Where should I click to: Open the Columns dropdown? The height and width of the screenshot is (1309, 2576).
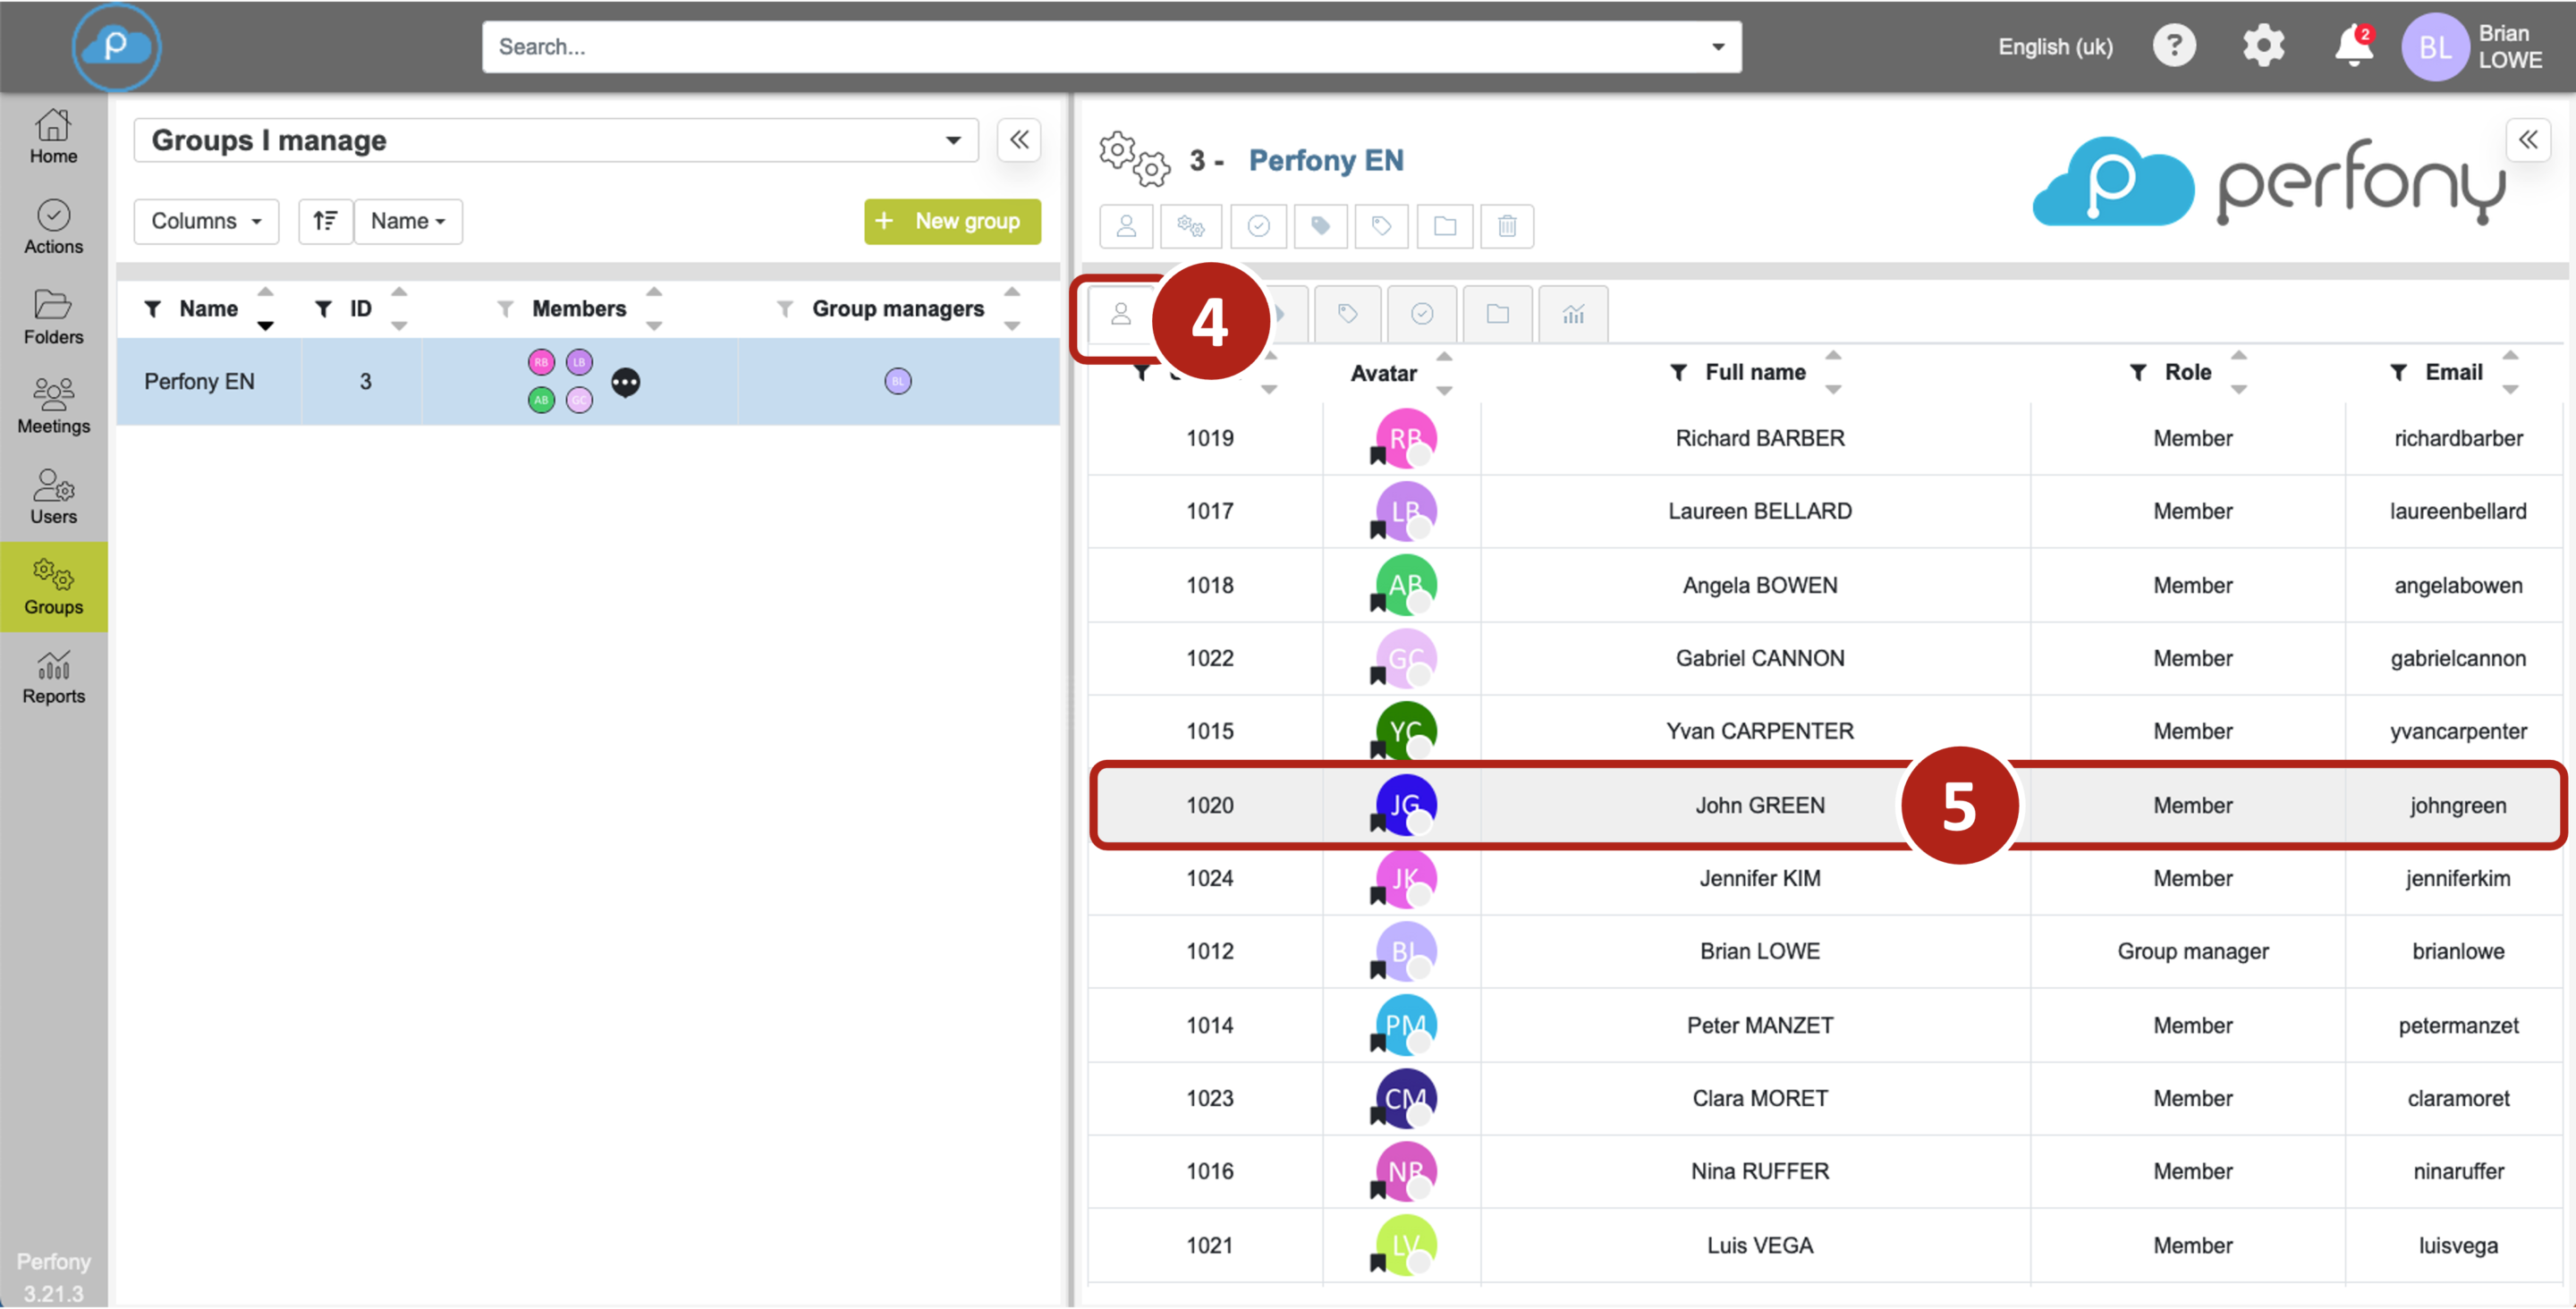pyautogui.click(x=206, y=221)
